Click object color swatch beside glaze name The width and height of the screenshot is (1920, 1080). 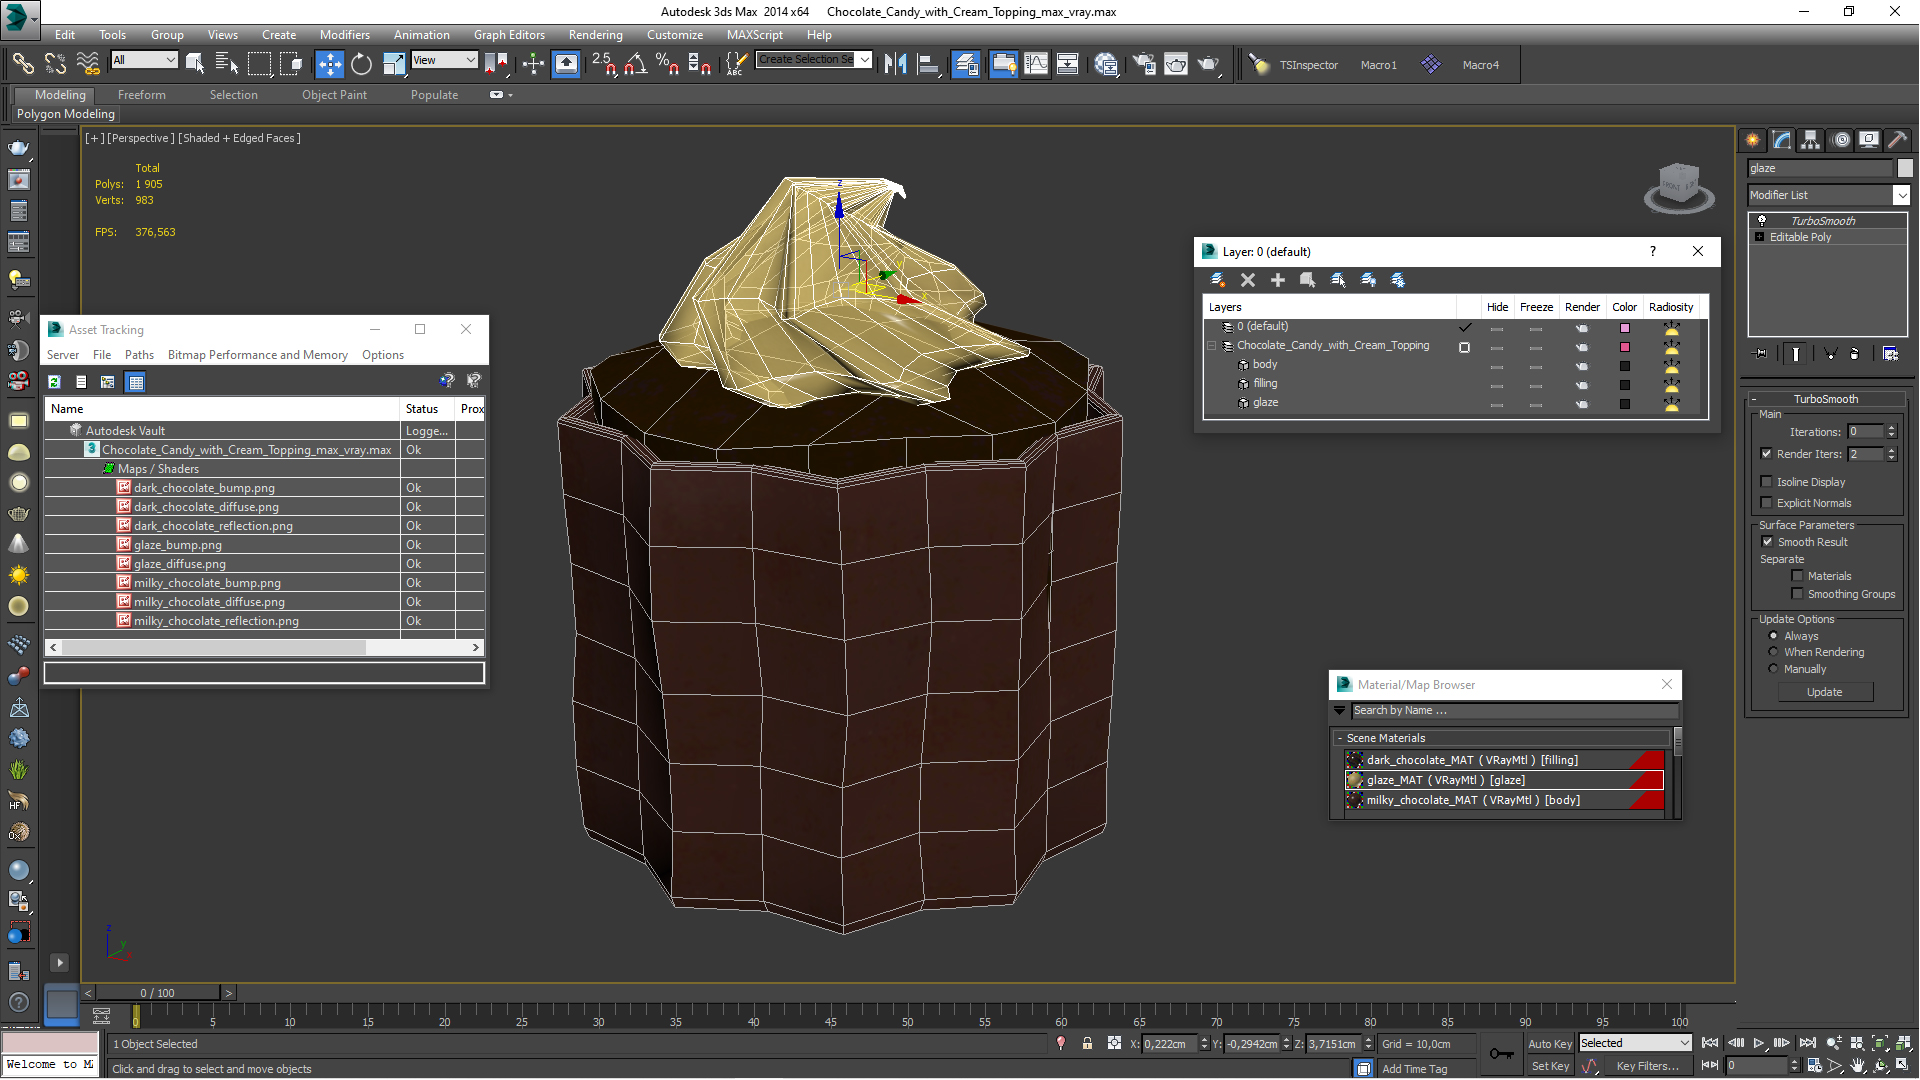[1904, 168]
